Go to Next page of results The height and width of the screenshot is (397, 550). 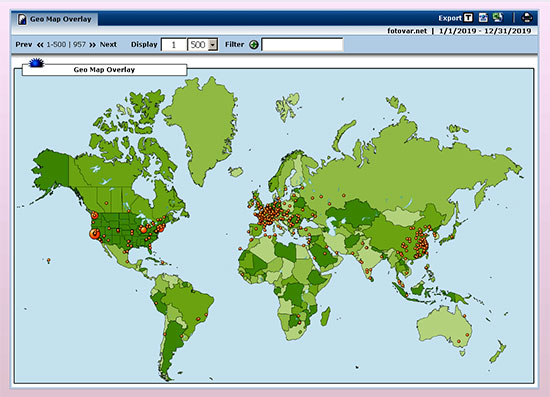[108, 45]
